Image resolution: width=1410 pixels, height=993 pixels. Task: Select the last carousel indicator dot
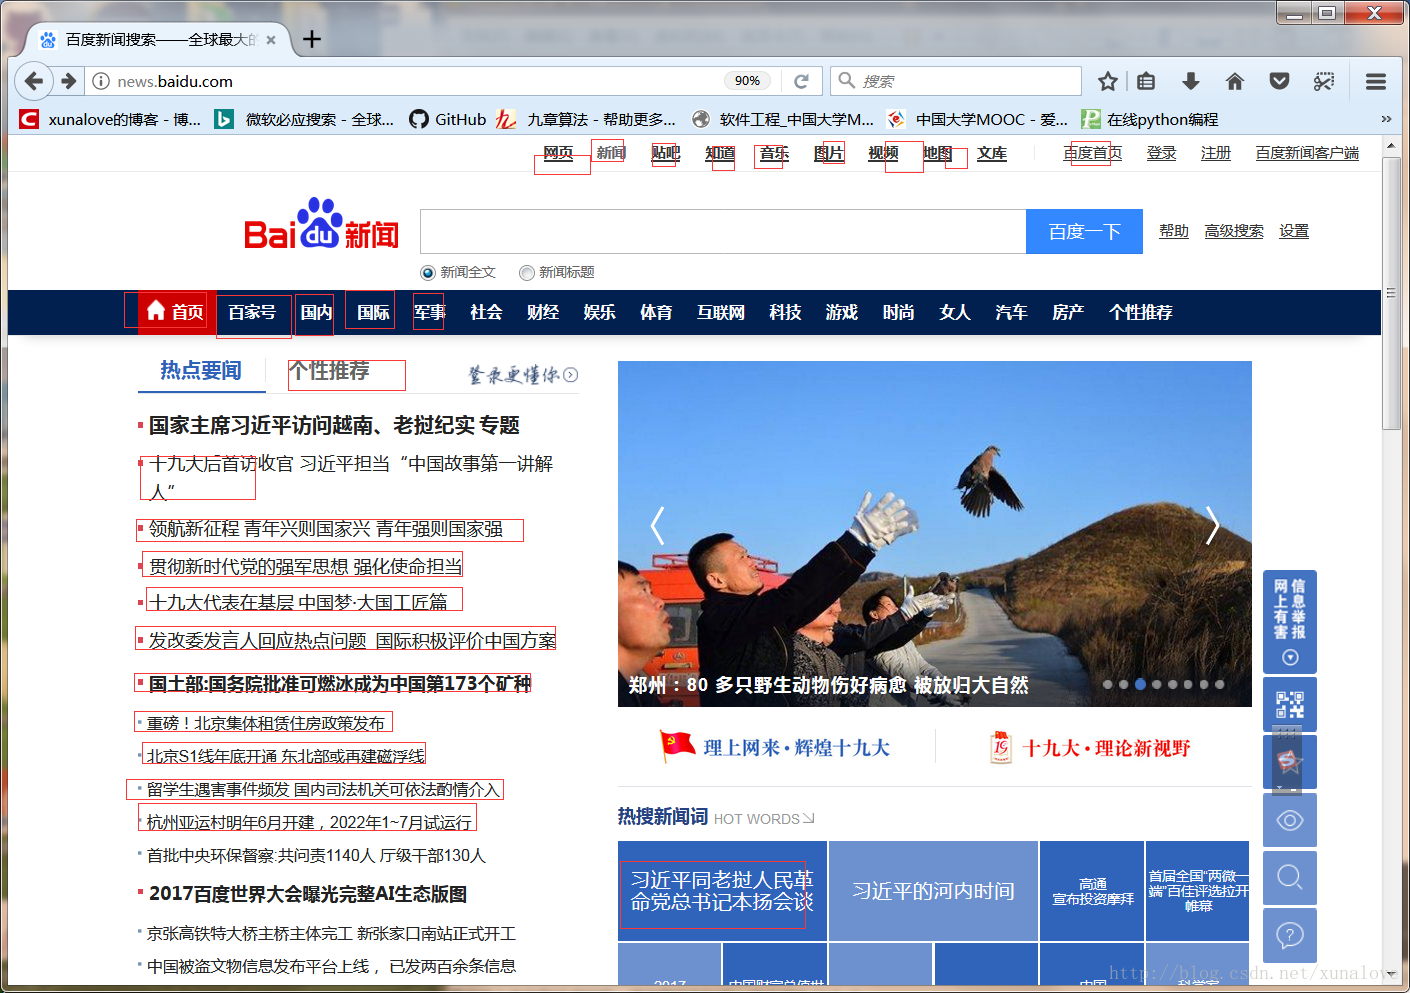1219,684
